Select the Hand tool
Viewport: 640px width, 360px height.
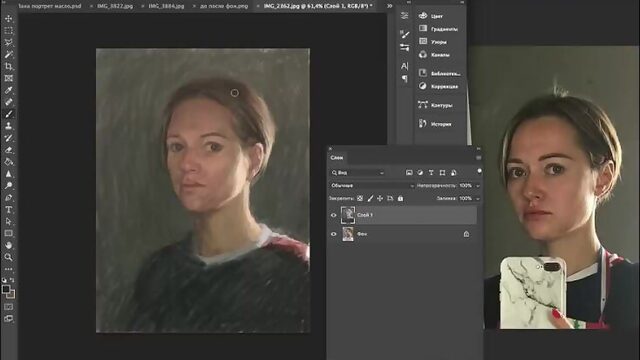click(8, 245)
